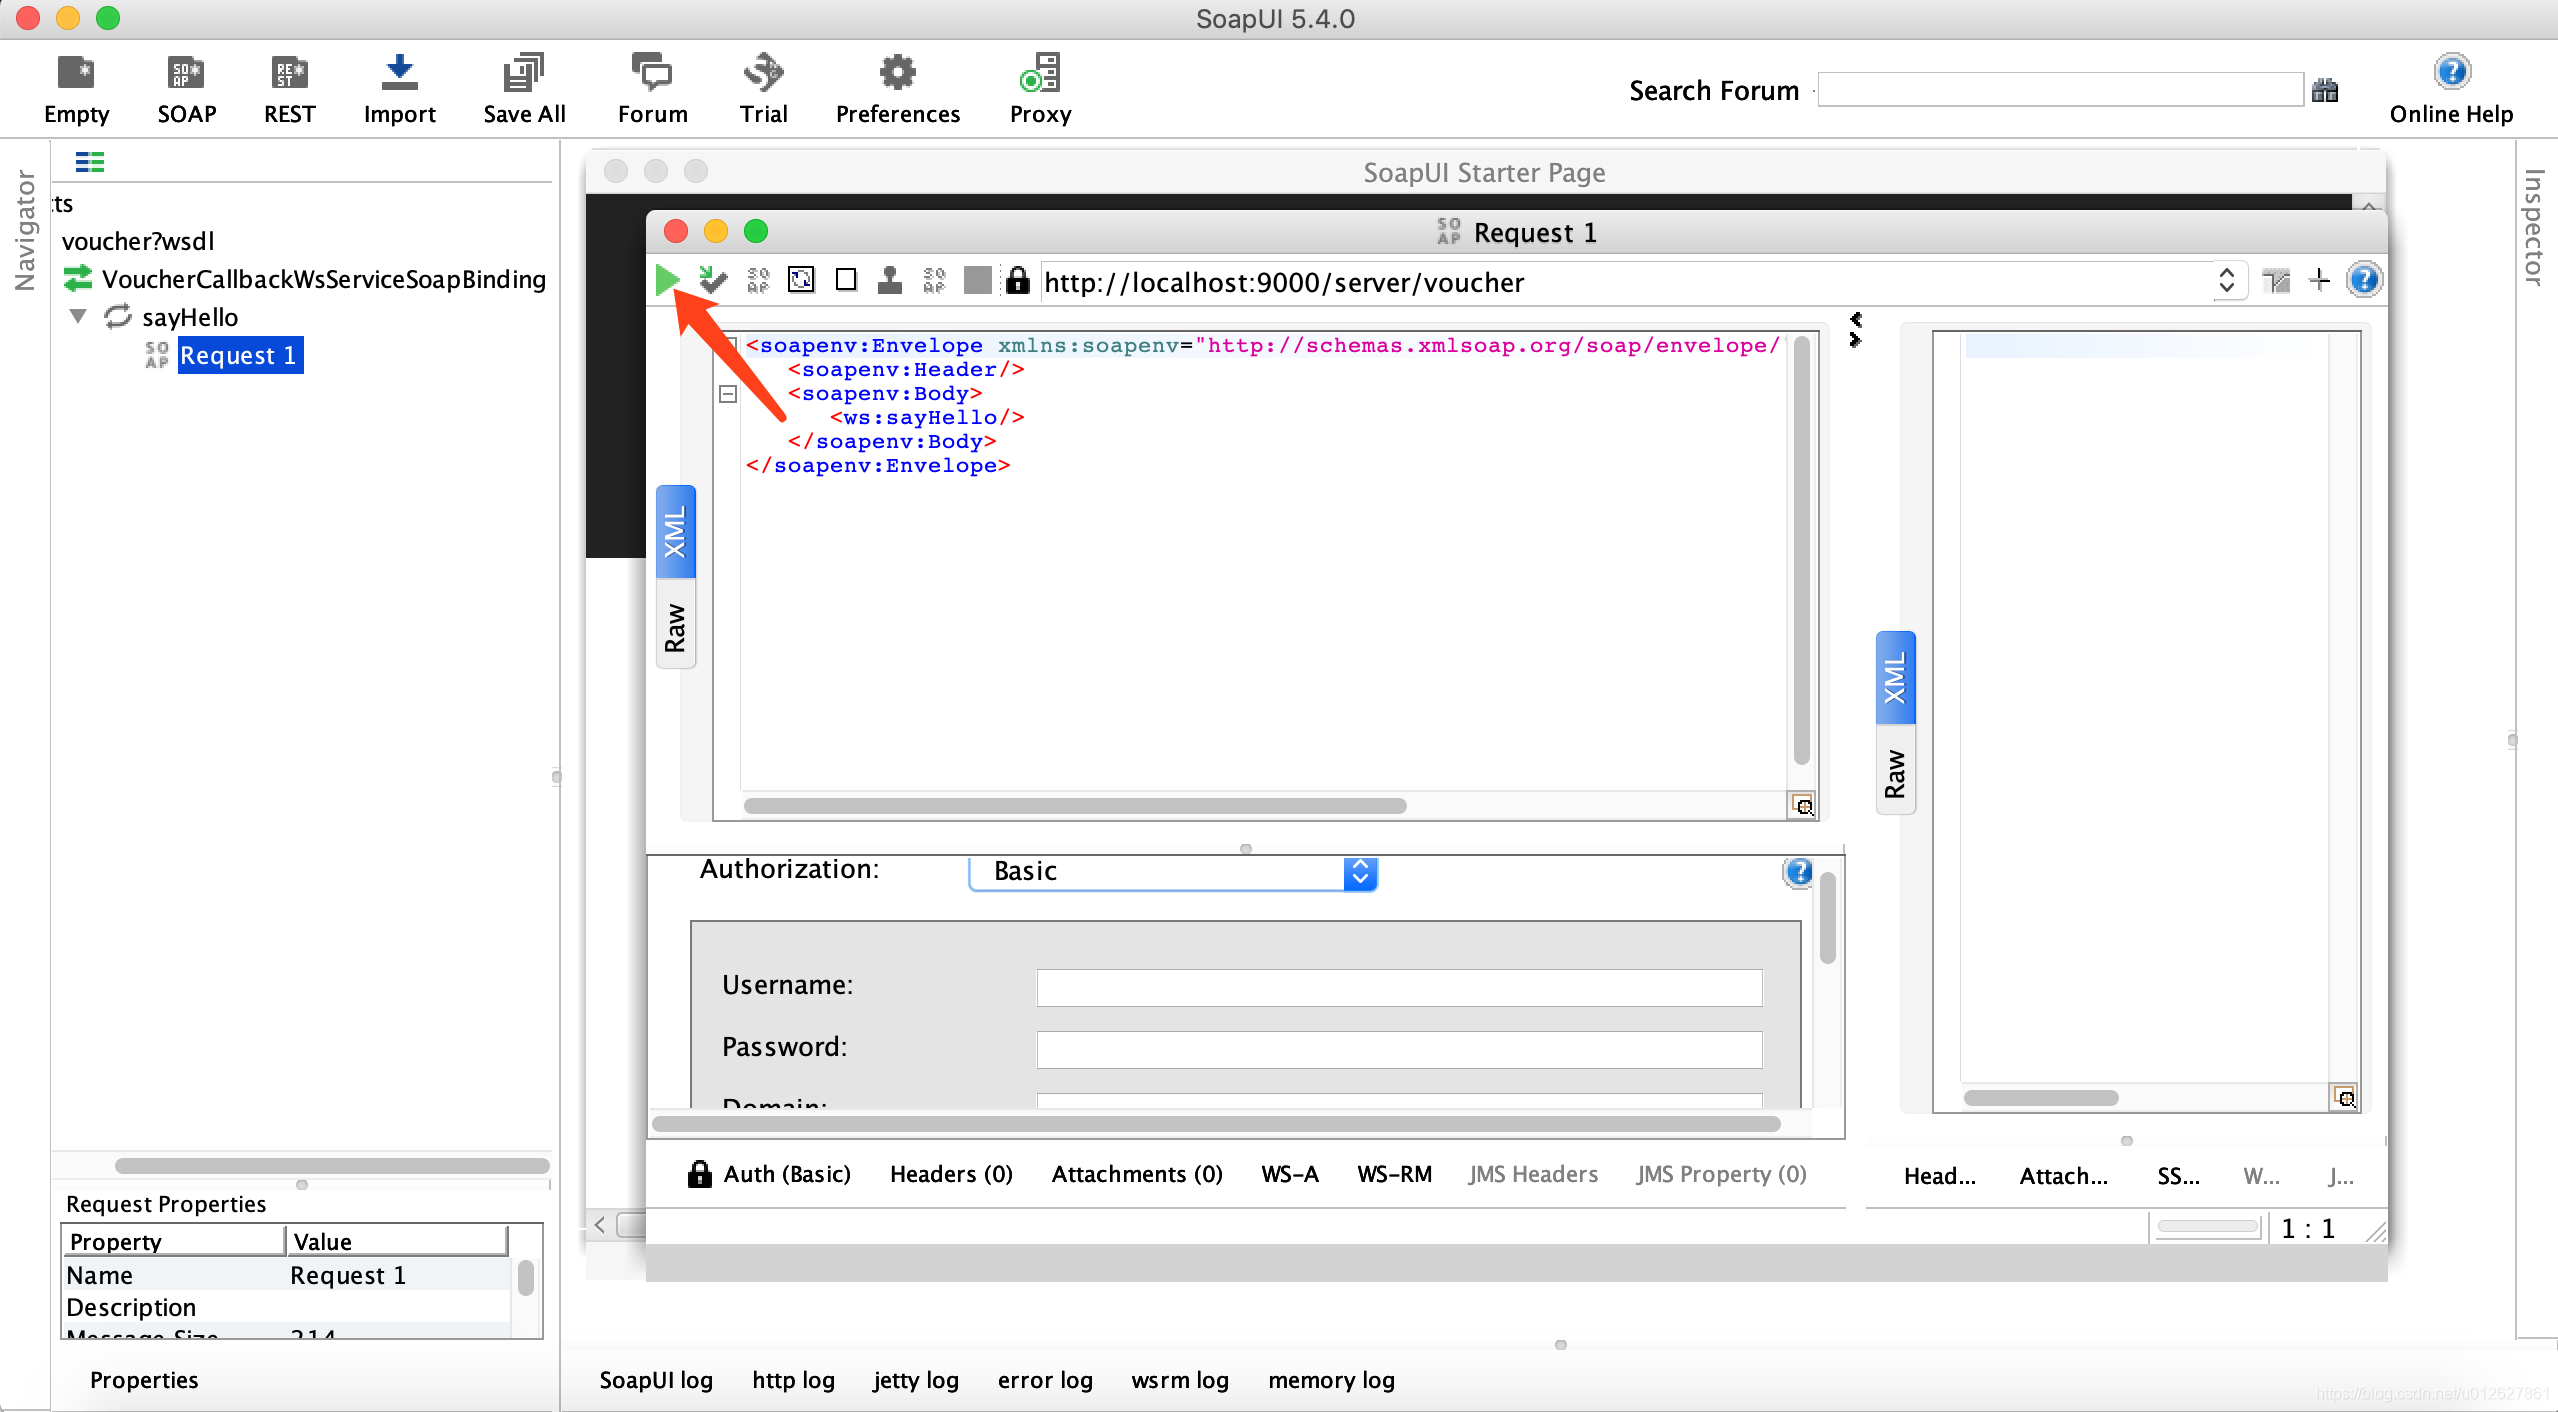This screenshot has height=1412, width=2558.
Task: Click the Save All button
Action: 523,87
